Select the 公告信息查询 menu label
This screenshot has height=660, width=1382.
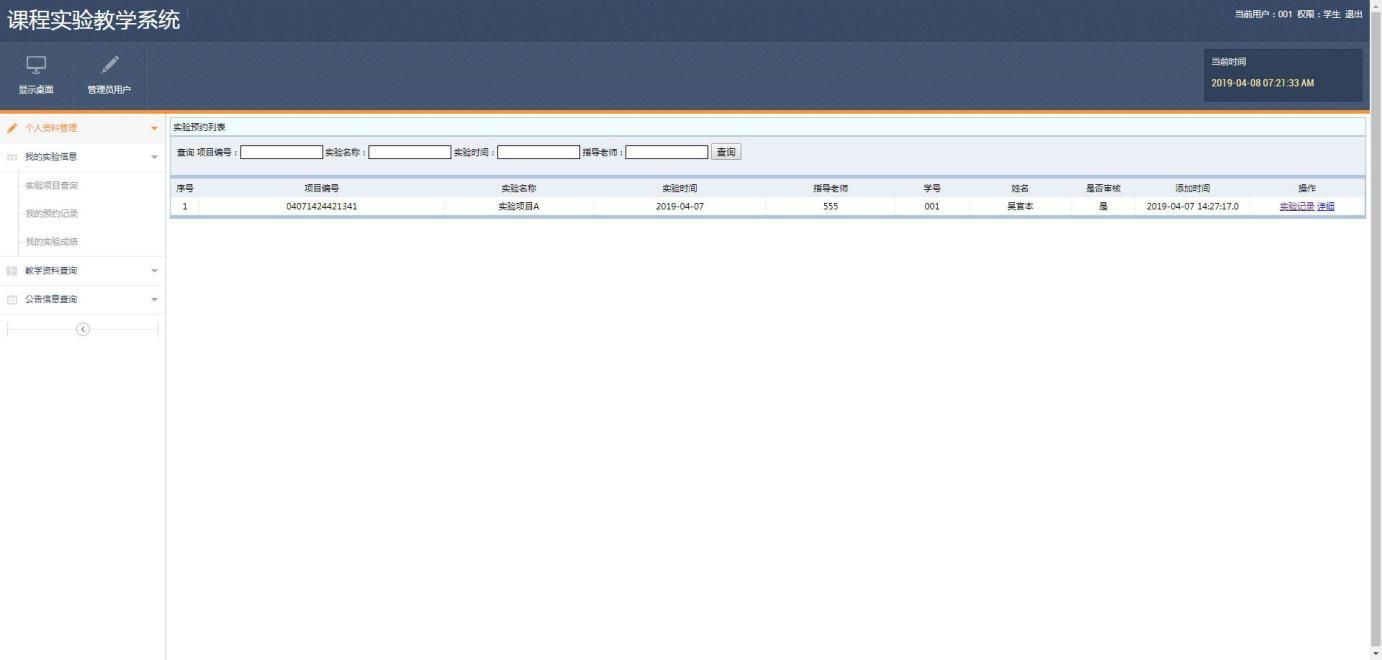51,300
